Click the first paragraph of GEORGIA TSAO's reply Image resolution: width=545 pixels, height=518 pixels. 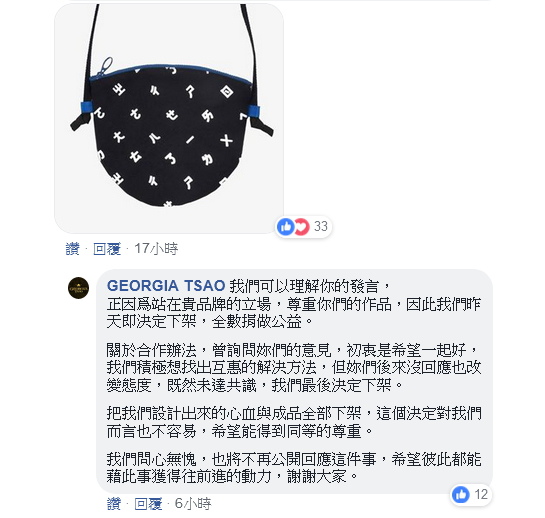(x=294, y=304)
